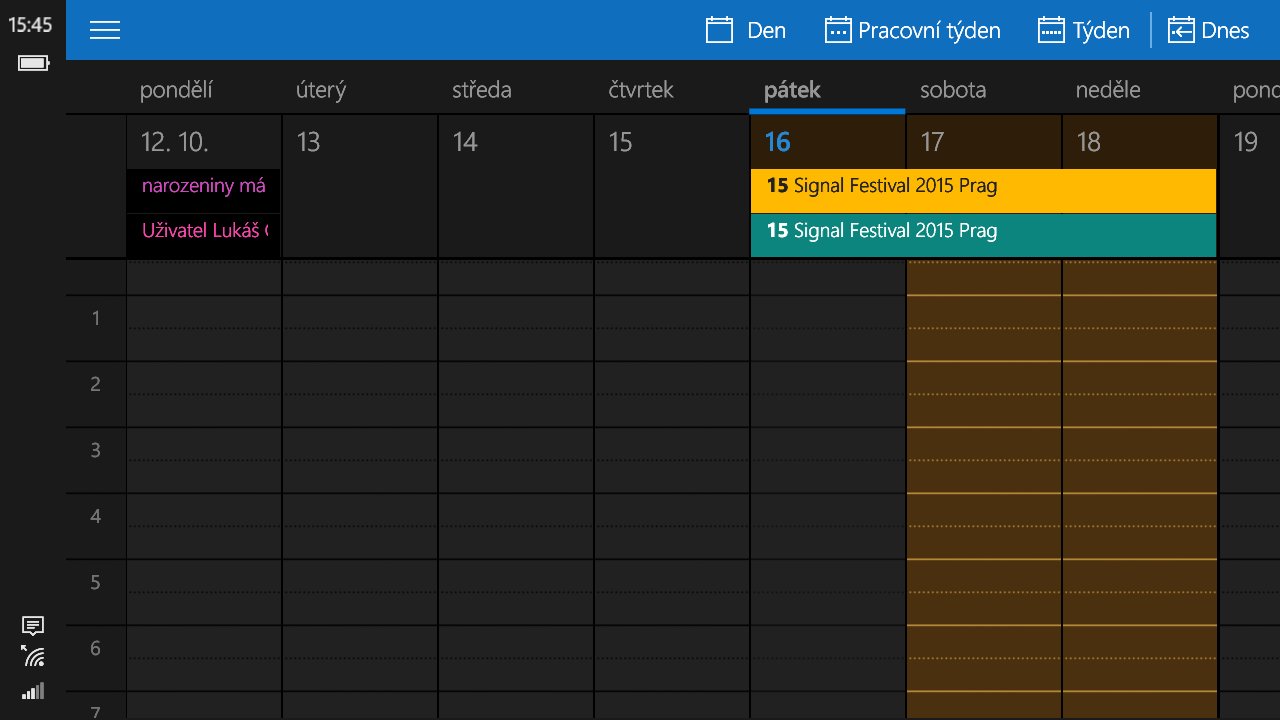Click the Pracovní týden calendar icon

pyautogui.click(x=838, y=30)
